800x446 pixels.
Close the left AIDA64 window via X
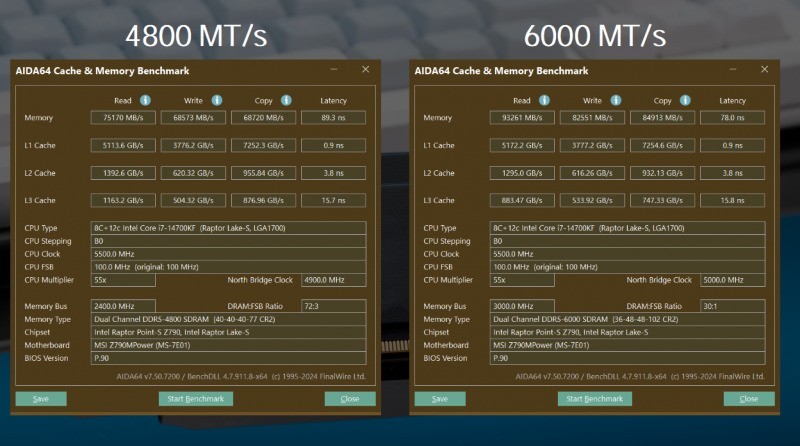[x=365, y=69]
